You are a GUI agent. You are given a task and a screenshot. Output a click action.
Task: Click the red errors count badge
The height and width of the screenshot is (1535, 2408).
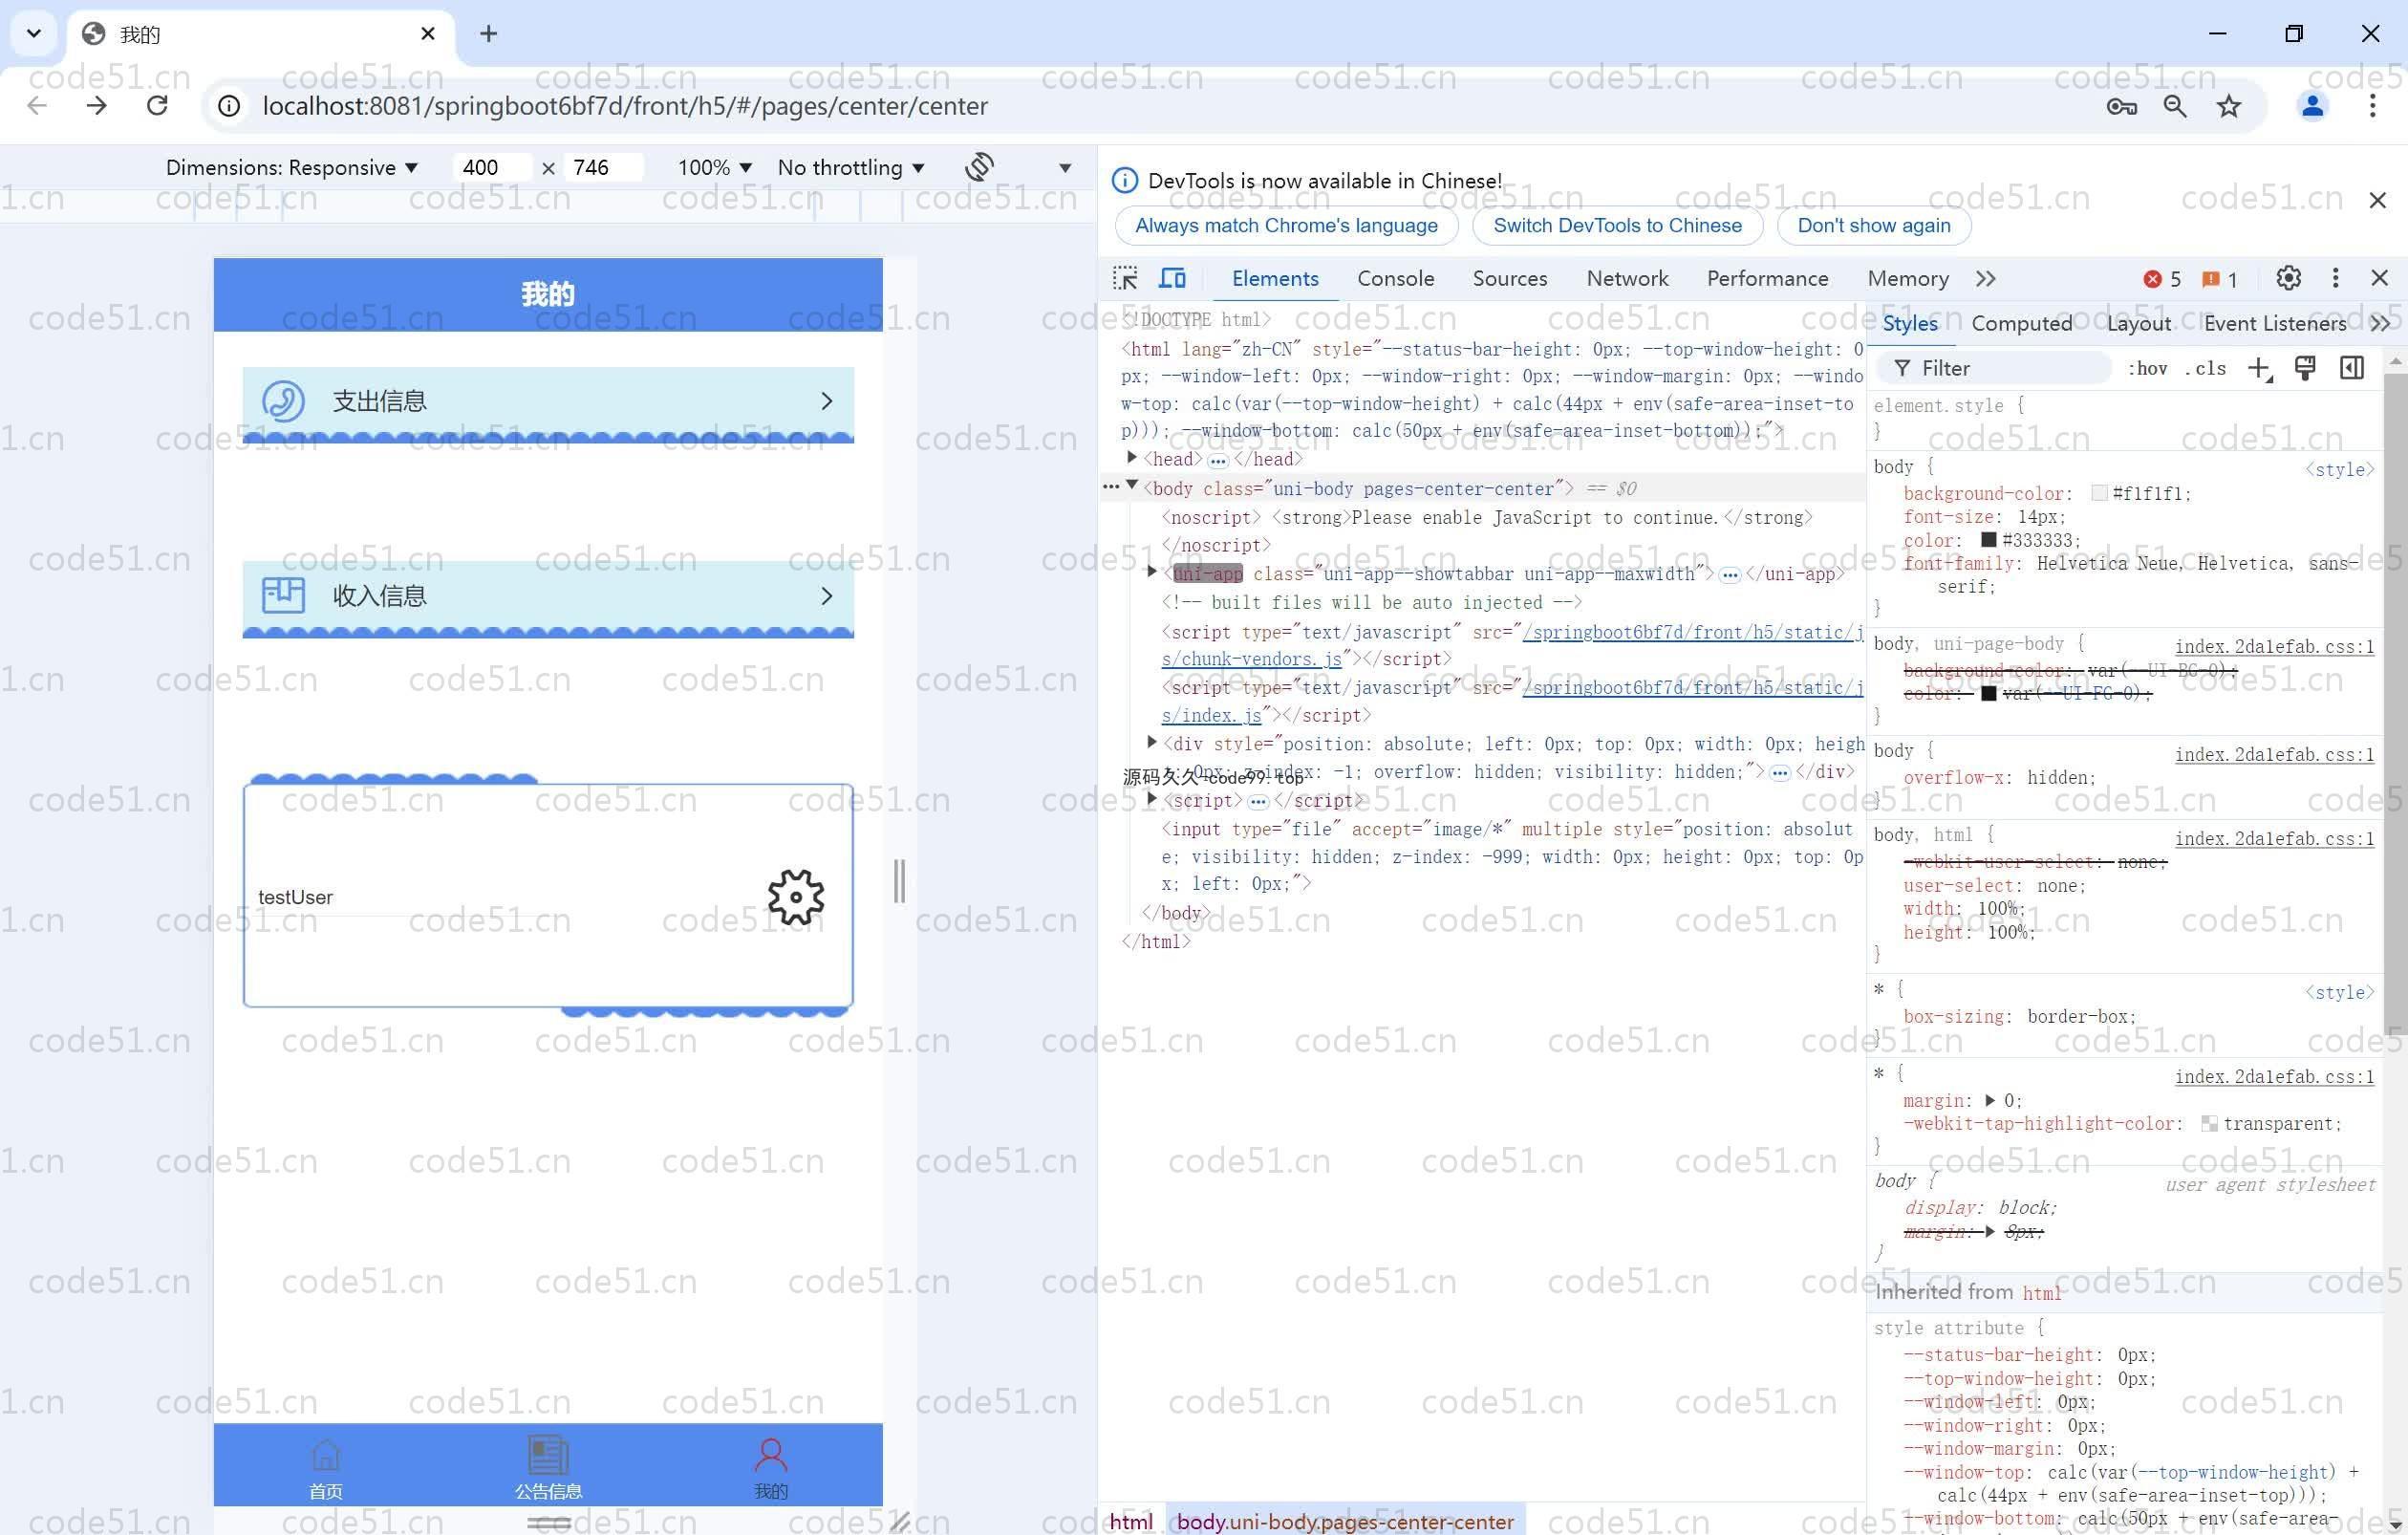coord(2163,279)
